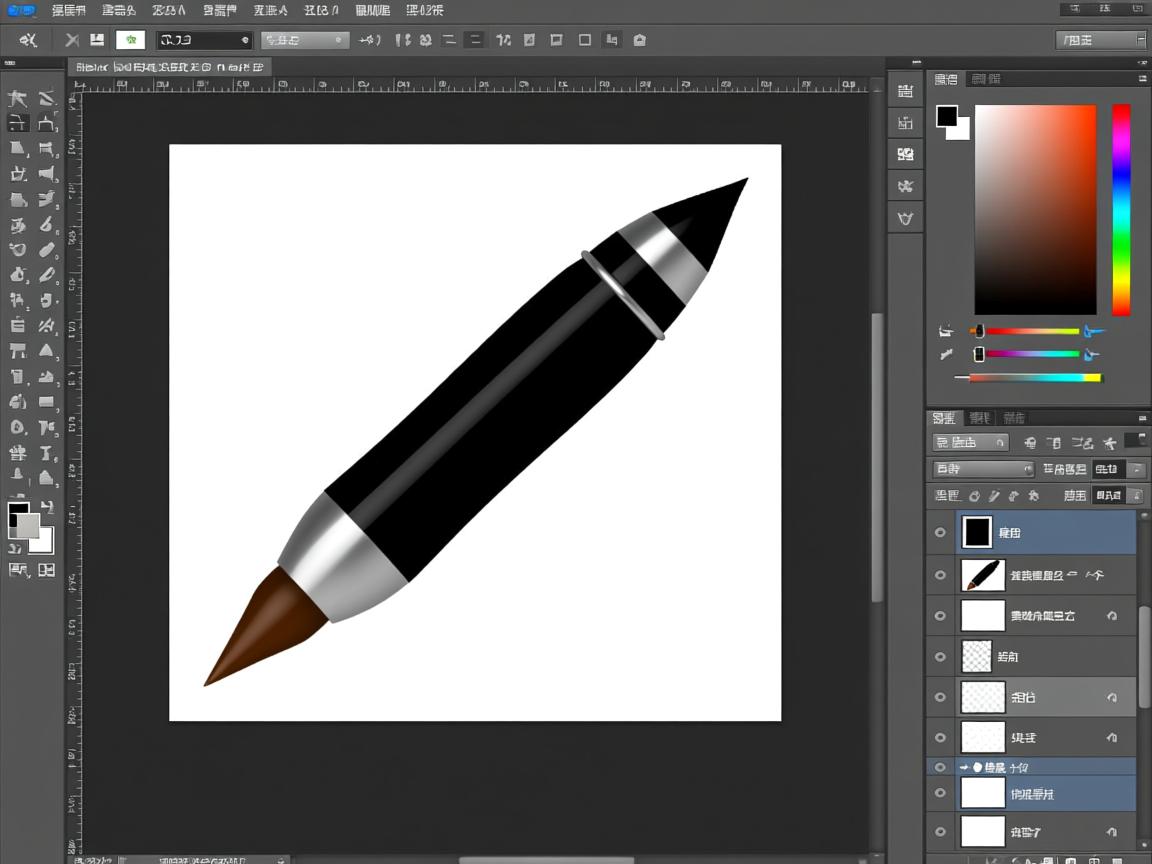
Task: Open the blend mode dropdown in Layers panel
Action: point(983,469)
